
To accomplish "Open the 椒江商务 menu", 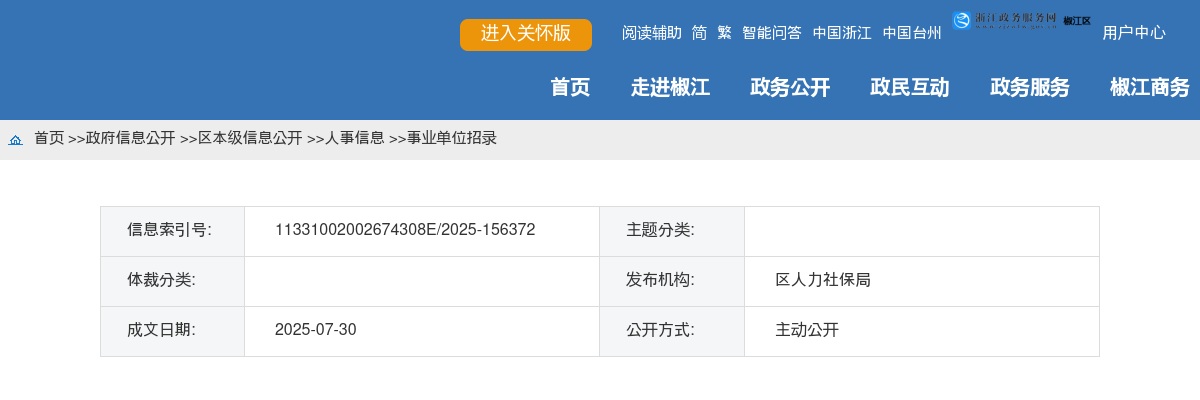I will (x=1149, y=88).
